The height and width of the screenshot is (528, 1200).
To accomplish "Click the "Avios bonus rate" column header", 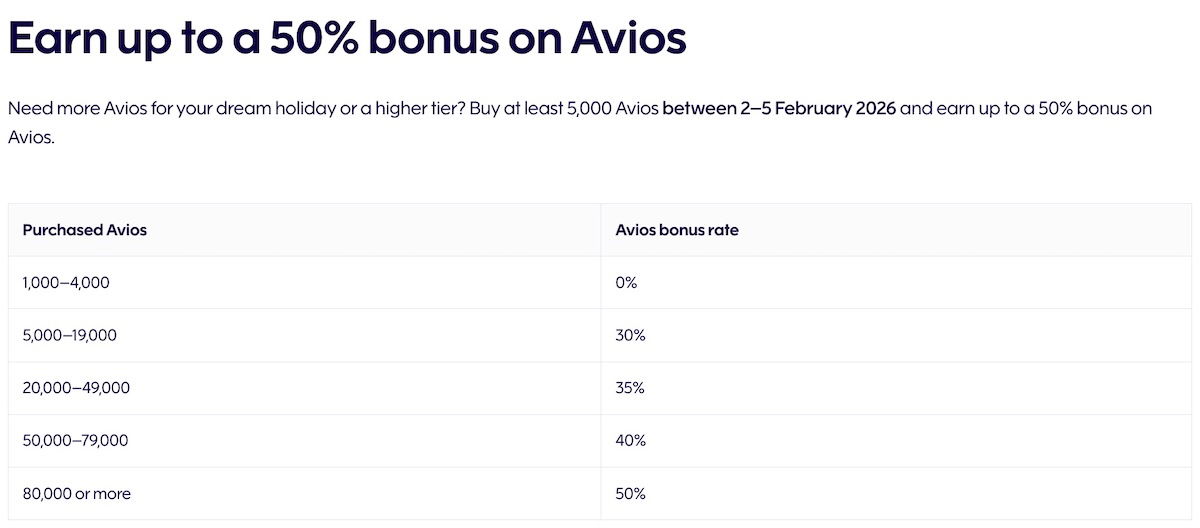I will [677, 230].
